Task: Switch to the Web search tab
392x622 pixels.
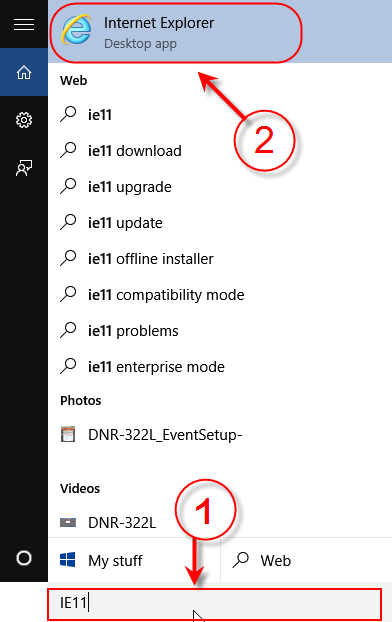Action: (306, 560)
